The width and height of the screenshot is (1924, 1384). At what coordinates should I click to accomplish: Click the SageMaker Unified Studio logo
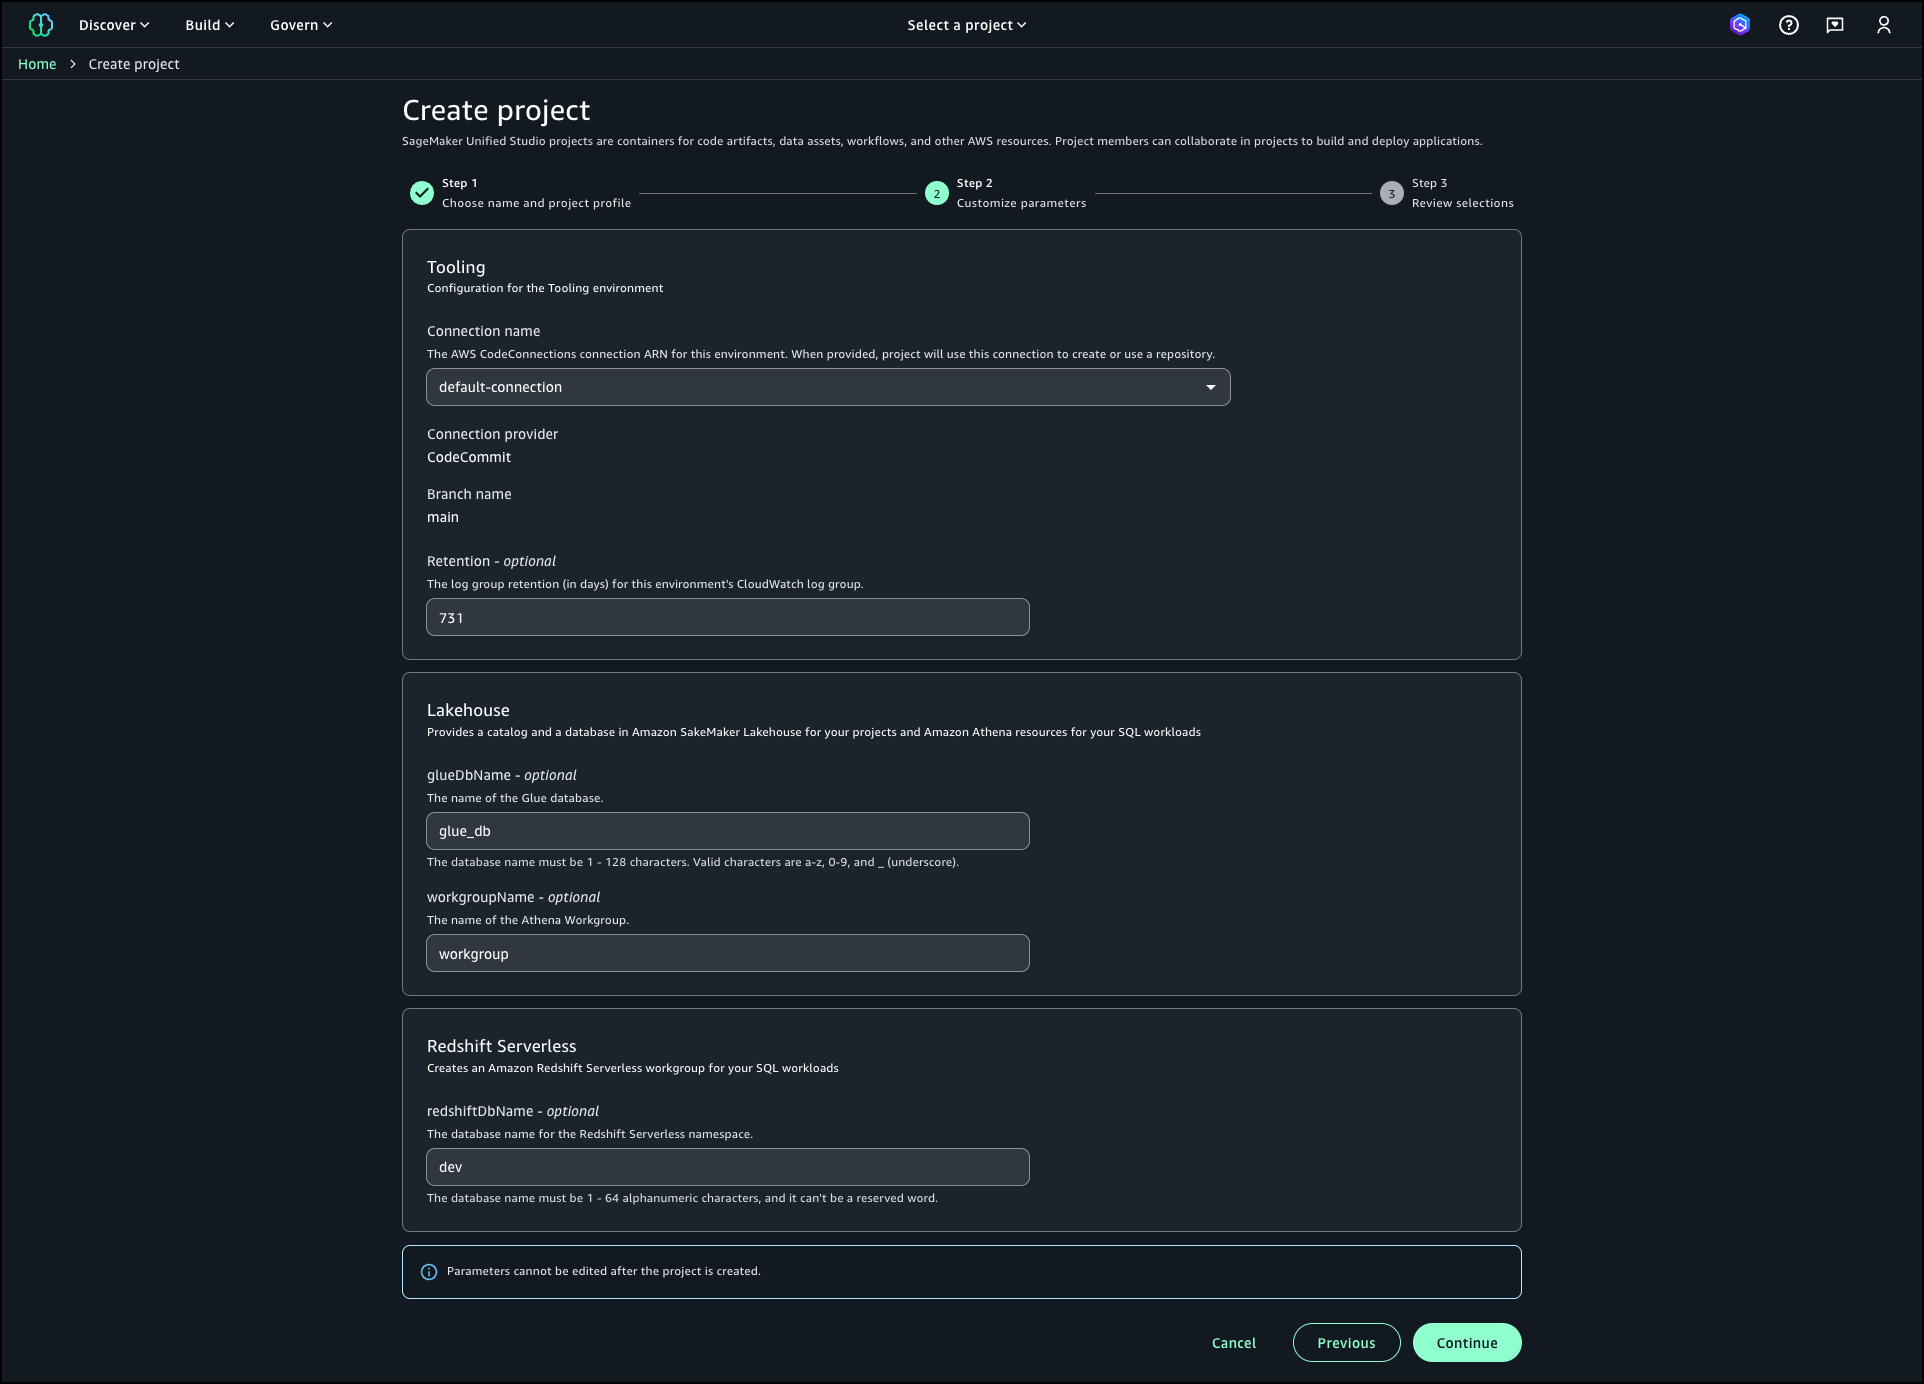41,25
